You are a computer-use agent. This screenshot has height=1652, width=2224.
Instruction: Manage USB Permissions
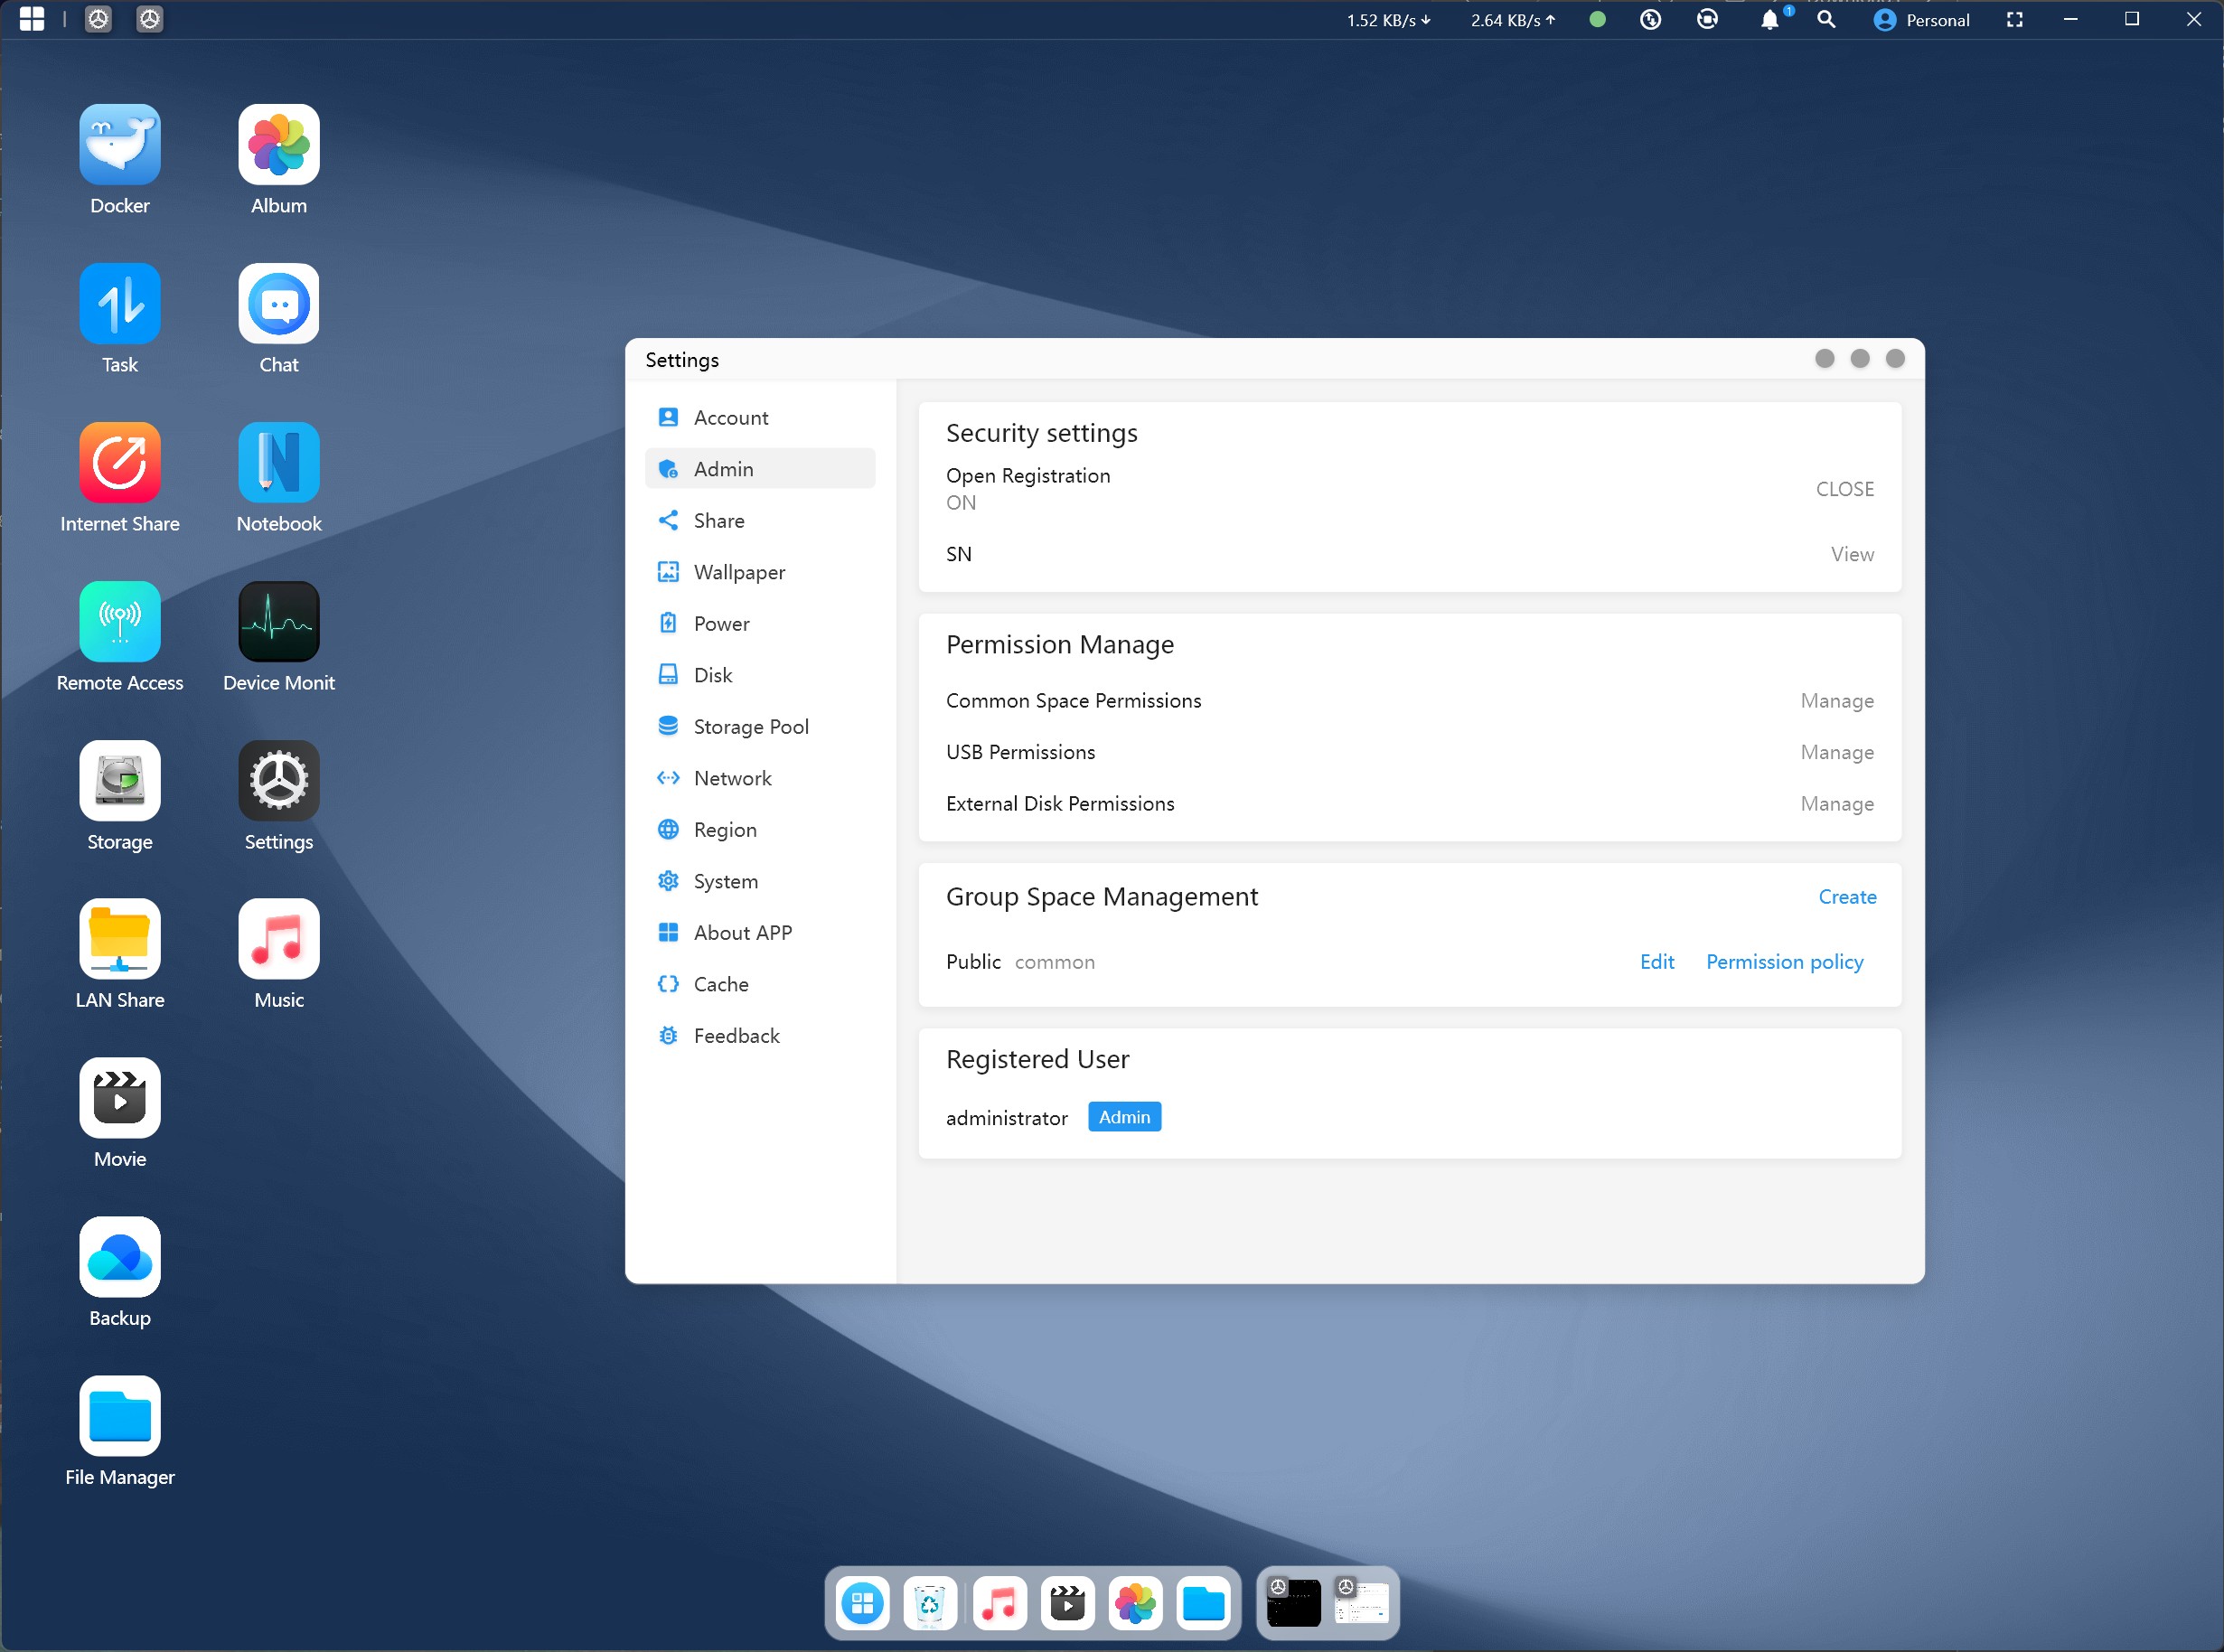[1836, 752]
